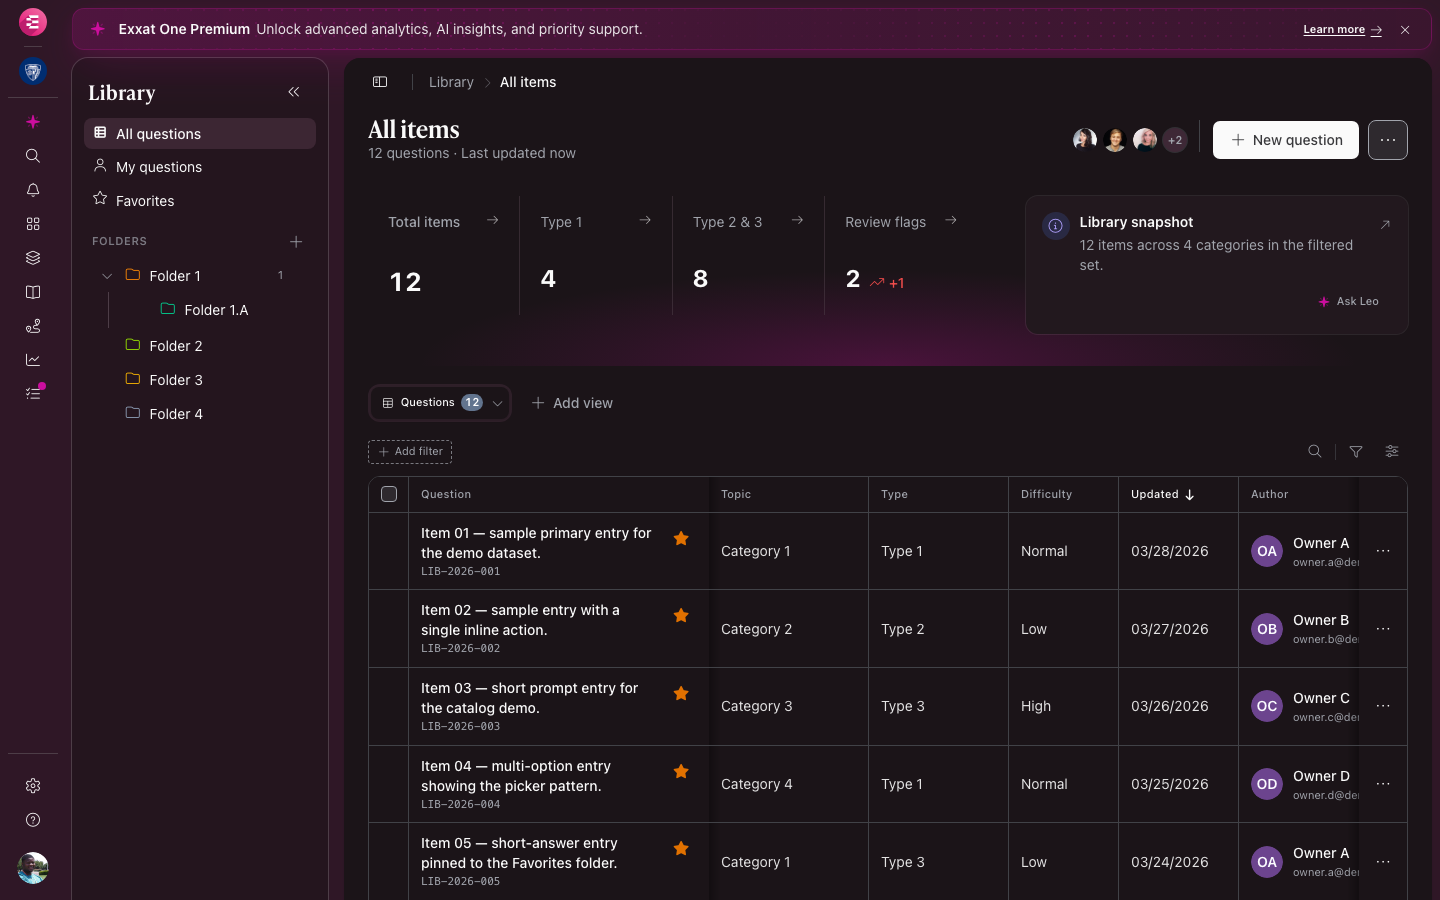The width and height of the screenshot is (1440, 900).
Task: Click the pink sparkle AI icon in the rail
Action: (x=33, y=122)
